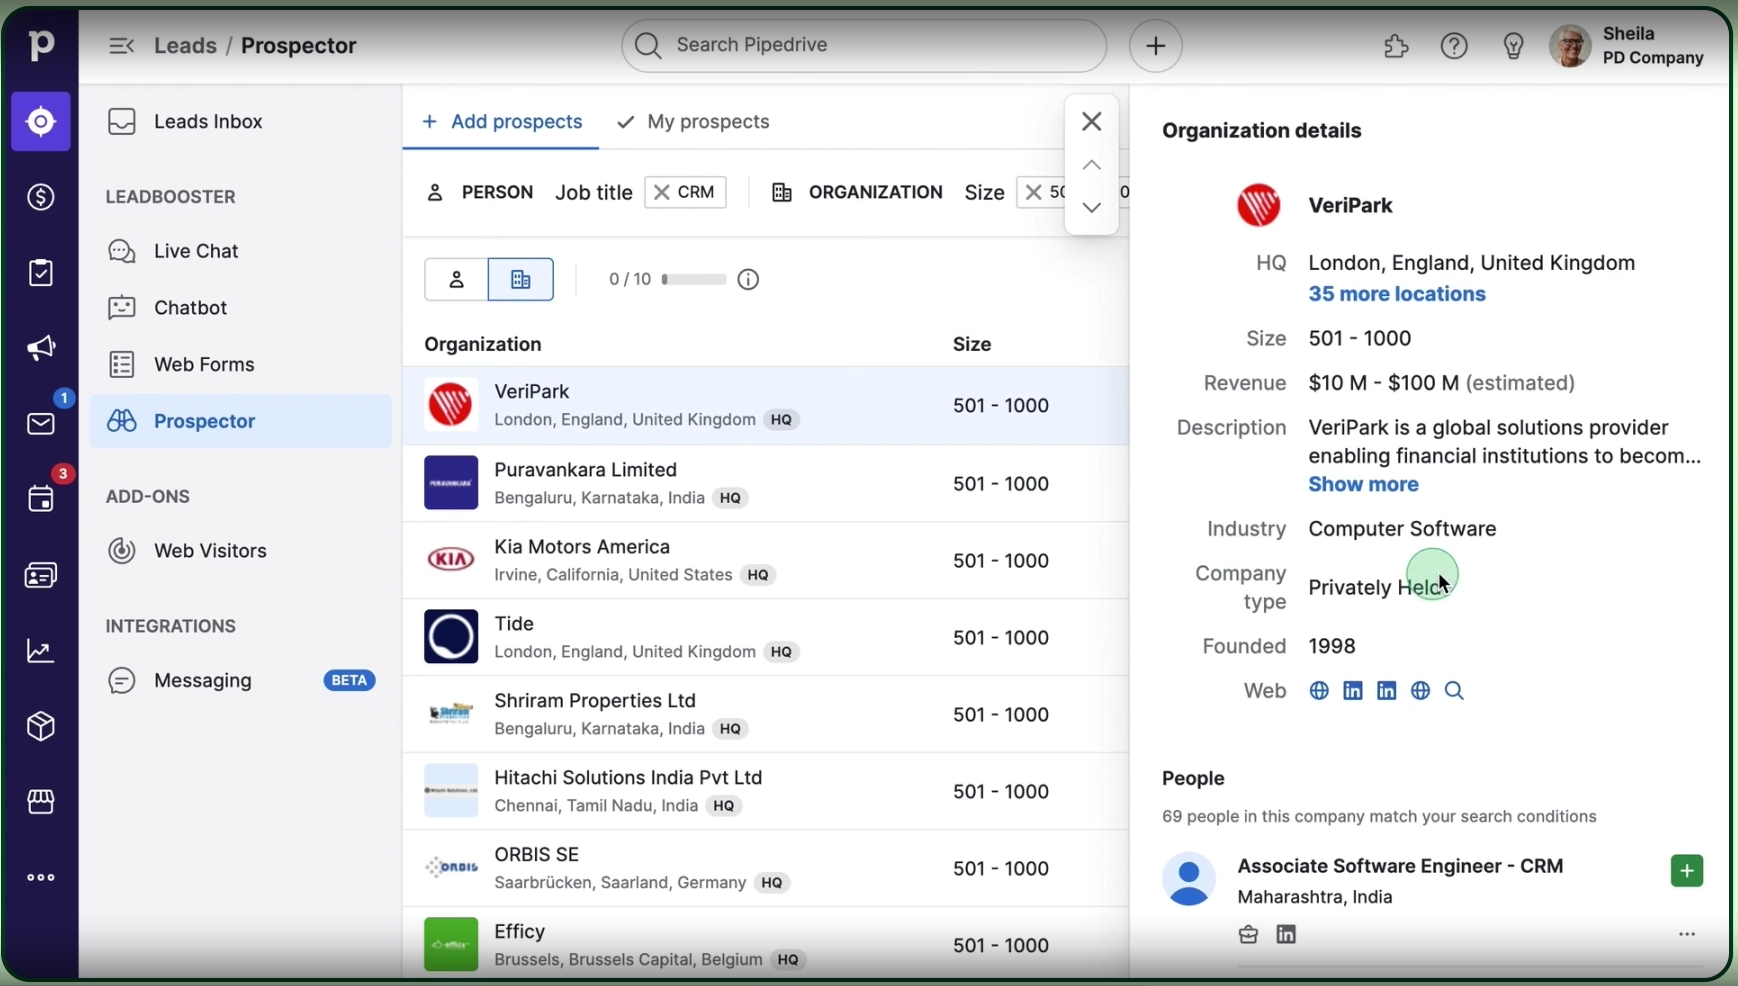Open Live Chat
Screen dimensions: 1738x986
click(x=241, y=251)
